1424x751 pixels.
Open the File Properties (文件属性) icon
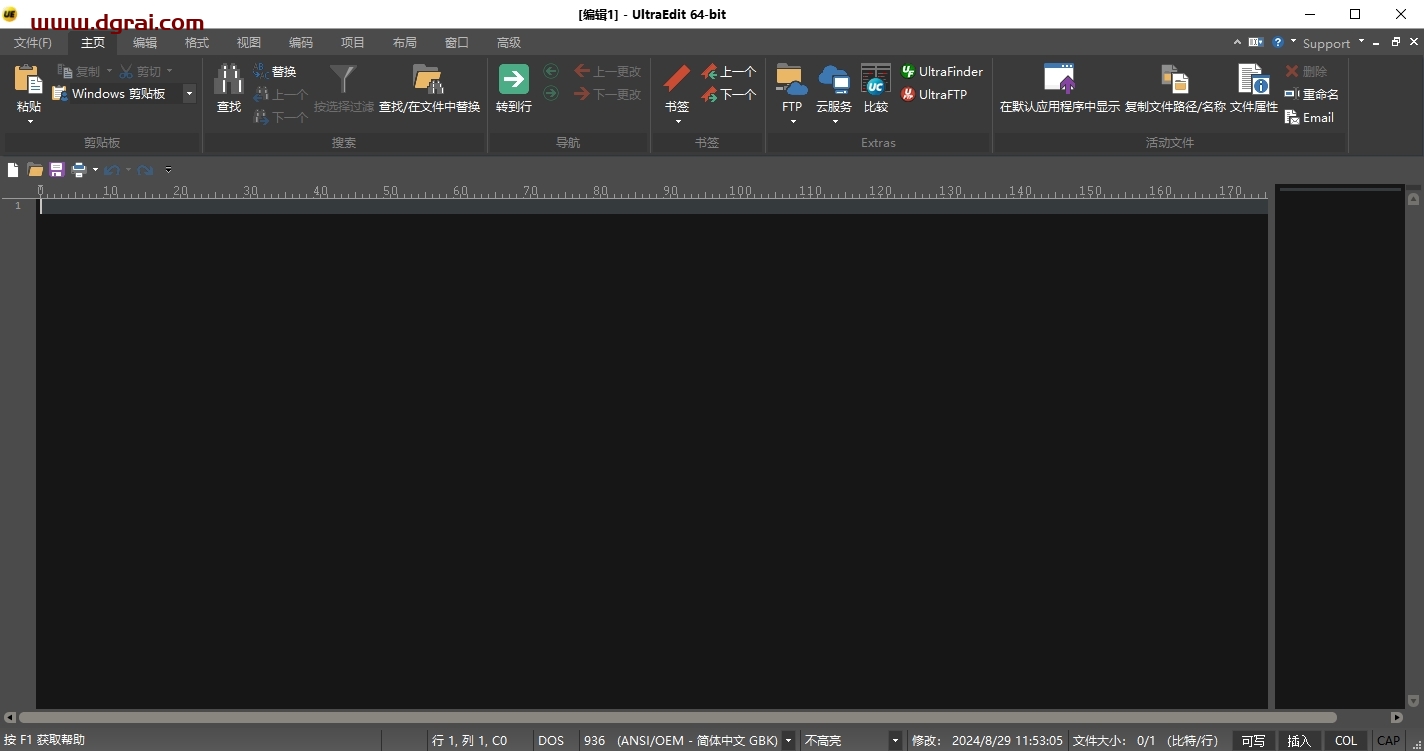pos(1253,80)
